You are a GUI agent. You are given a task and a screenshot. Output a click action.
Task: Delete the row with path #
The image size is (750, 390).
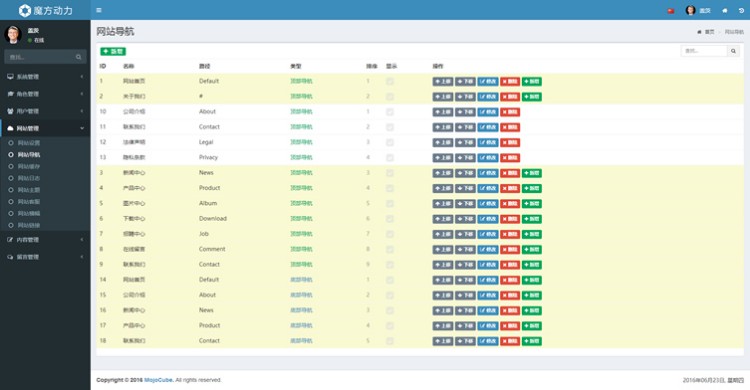pos(510,97)
